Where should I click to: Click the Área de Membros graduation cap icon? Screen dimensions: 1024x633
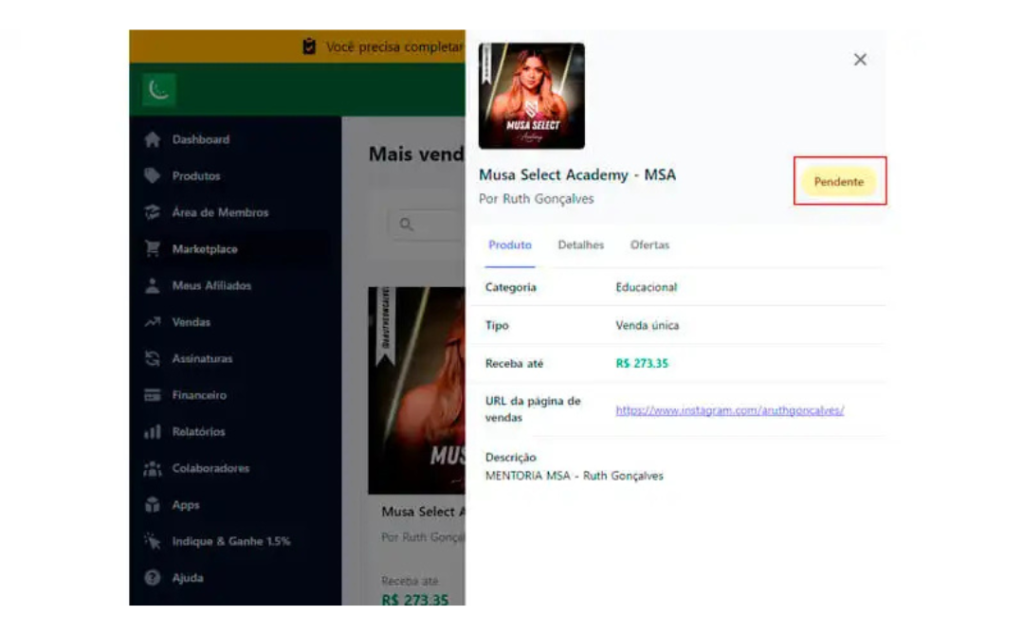pyautogui.click(x=153, y=213)
